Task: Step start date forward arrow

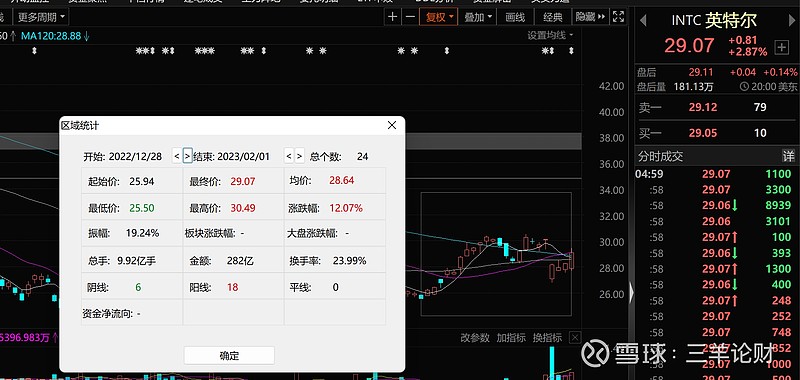Action: pyautogui.click(x=187, y=156)
